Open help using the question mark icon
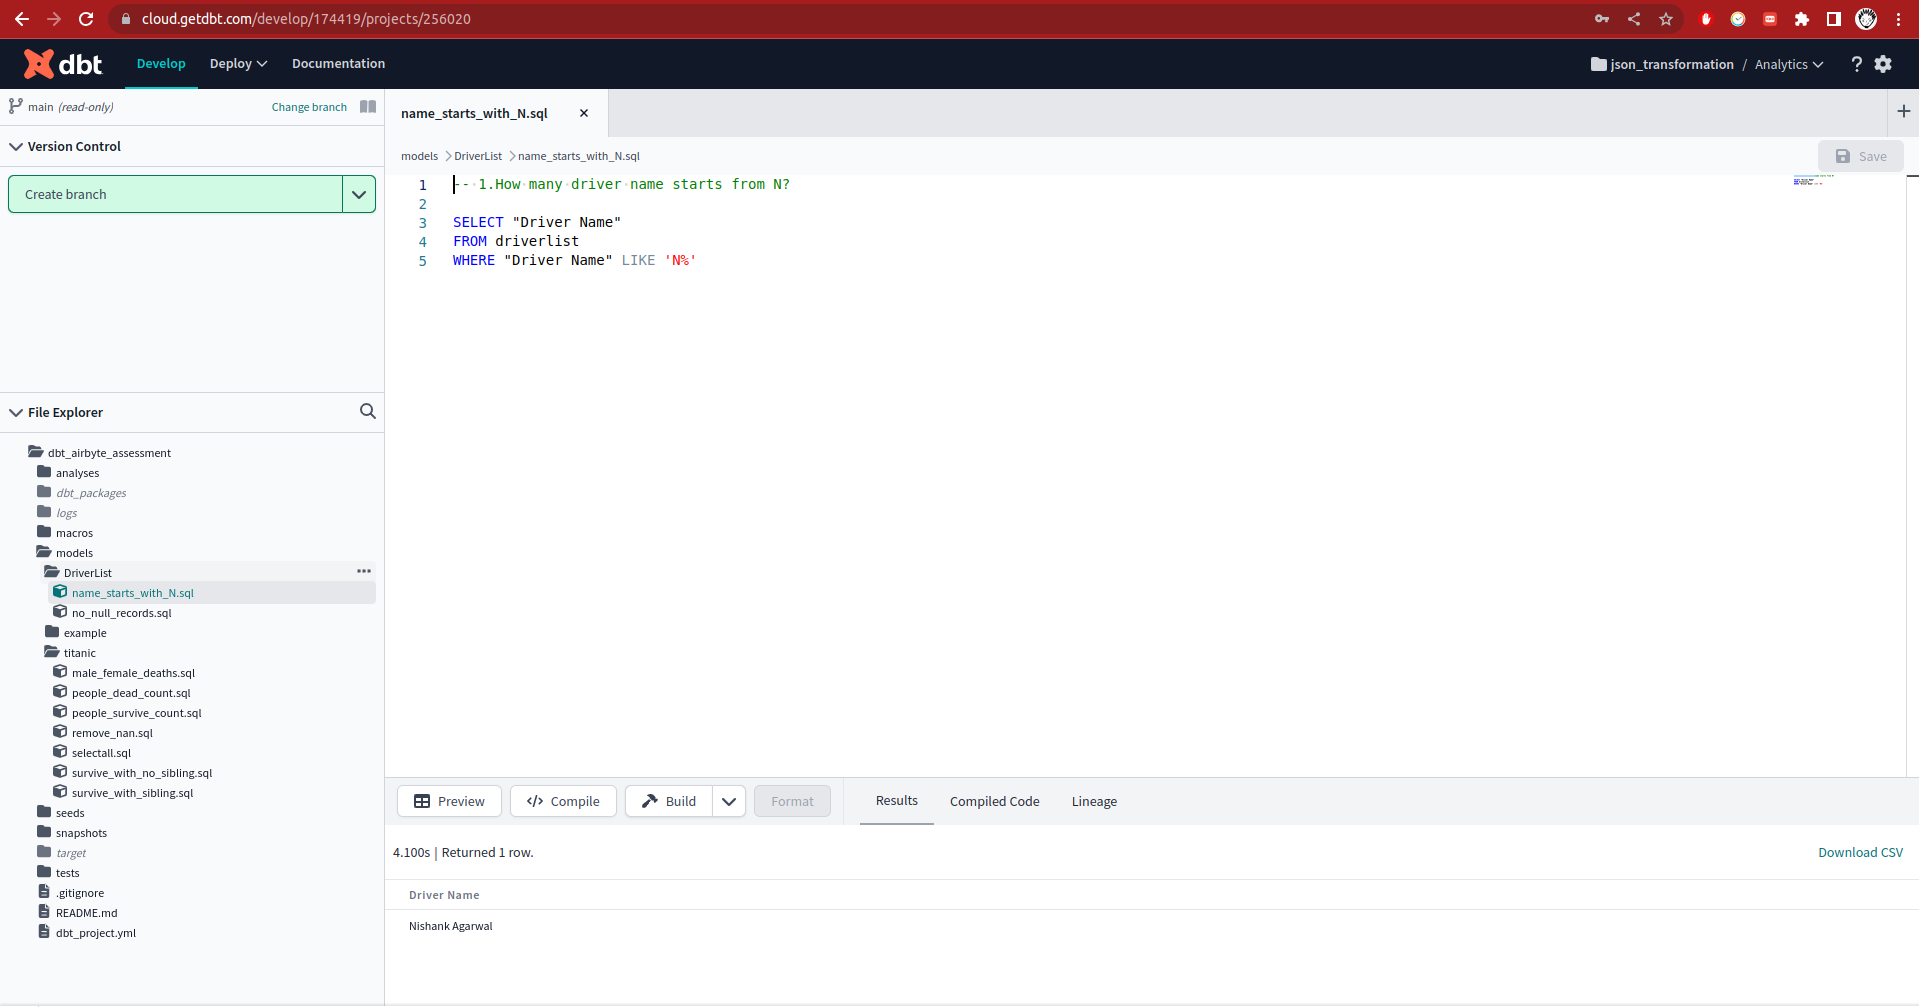The height and width of the screenshot is (1007, 1919). click(x=1857, y=63)
